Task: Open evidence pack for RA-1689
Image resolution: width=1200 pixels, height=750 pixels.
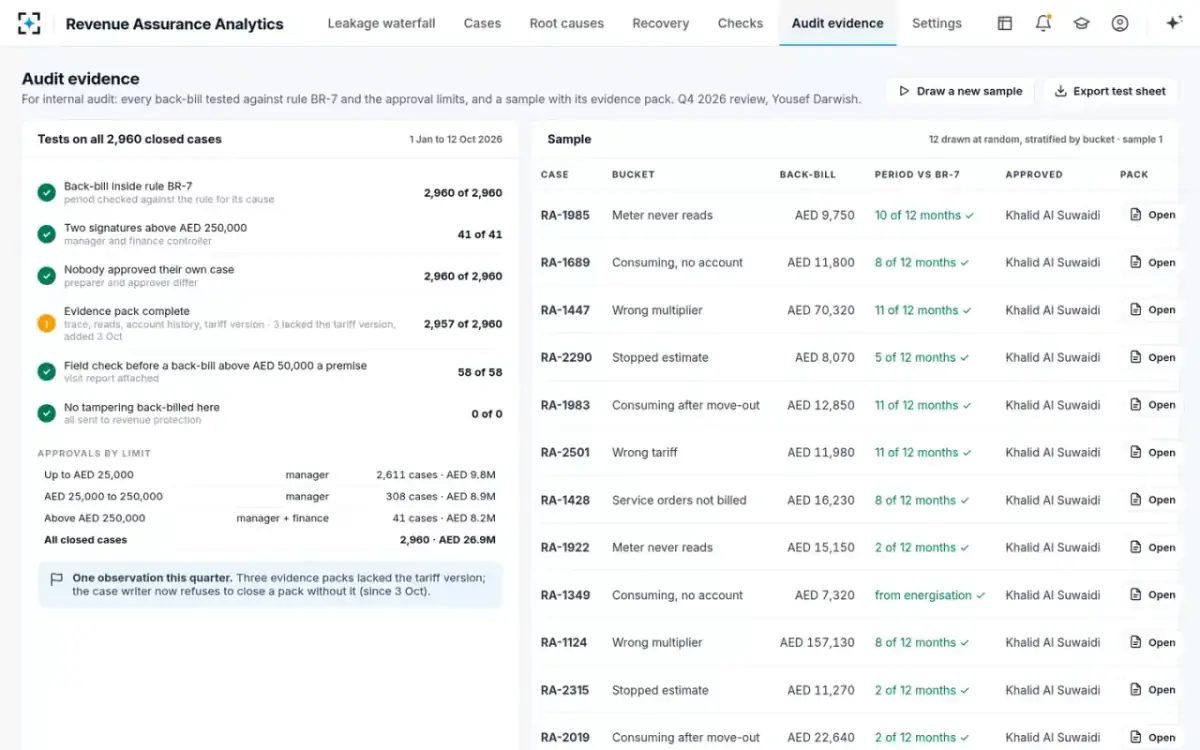Action: [1152, 262]
